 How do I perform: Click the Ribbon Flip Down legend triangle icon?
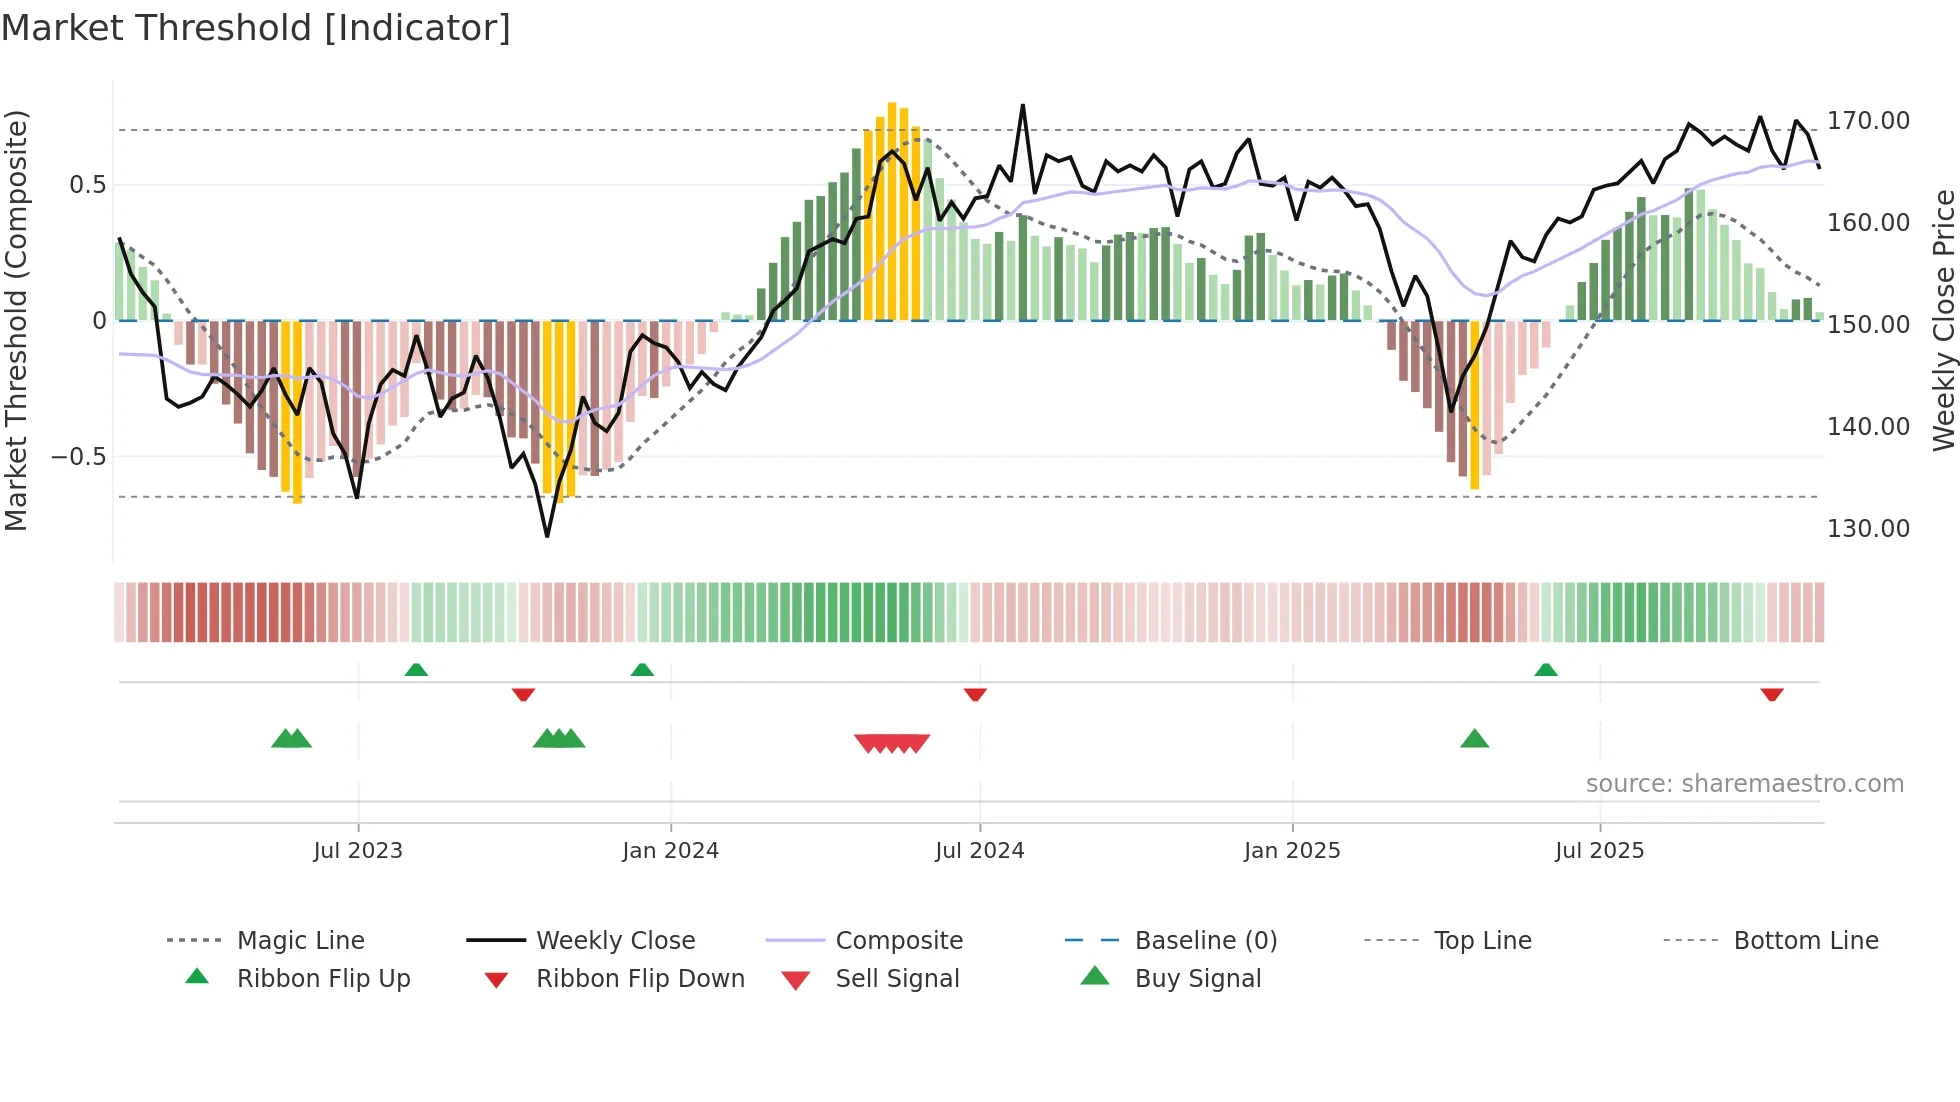pos(496,980)
